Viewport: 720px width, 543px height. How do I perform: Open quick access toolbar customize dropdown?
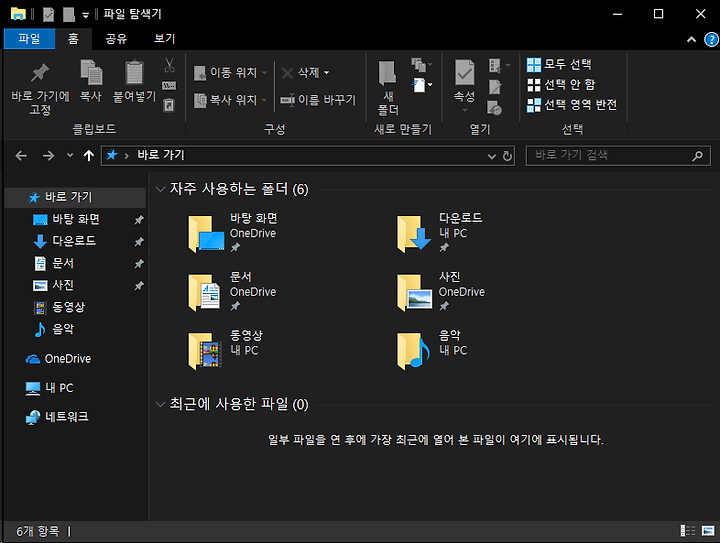[85, 15]
